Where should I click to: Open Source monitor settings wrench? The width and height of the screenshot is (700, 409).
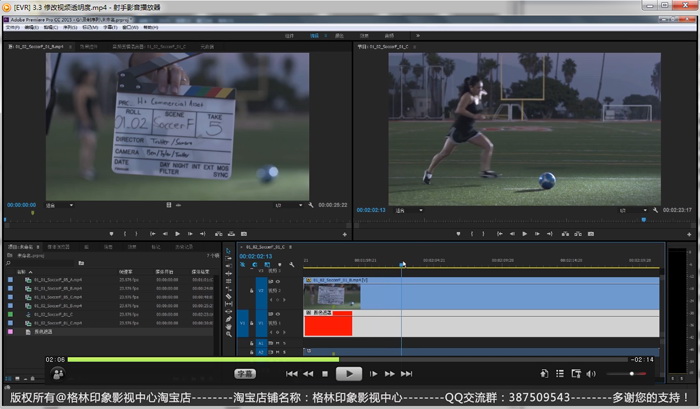point(311,205)
